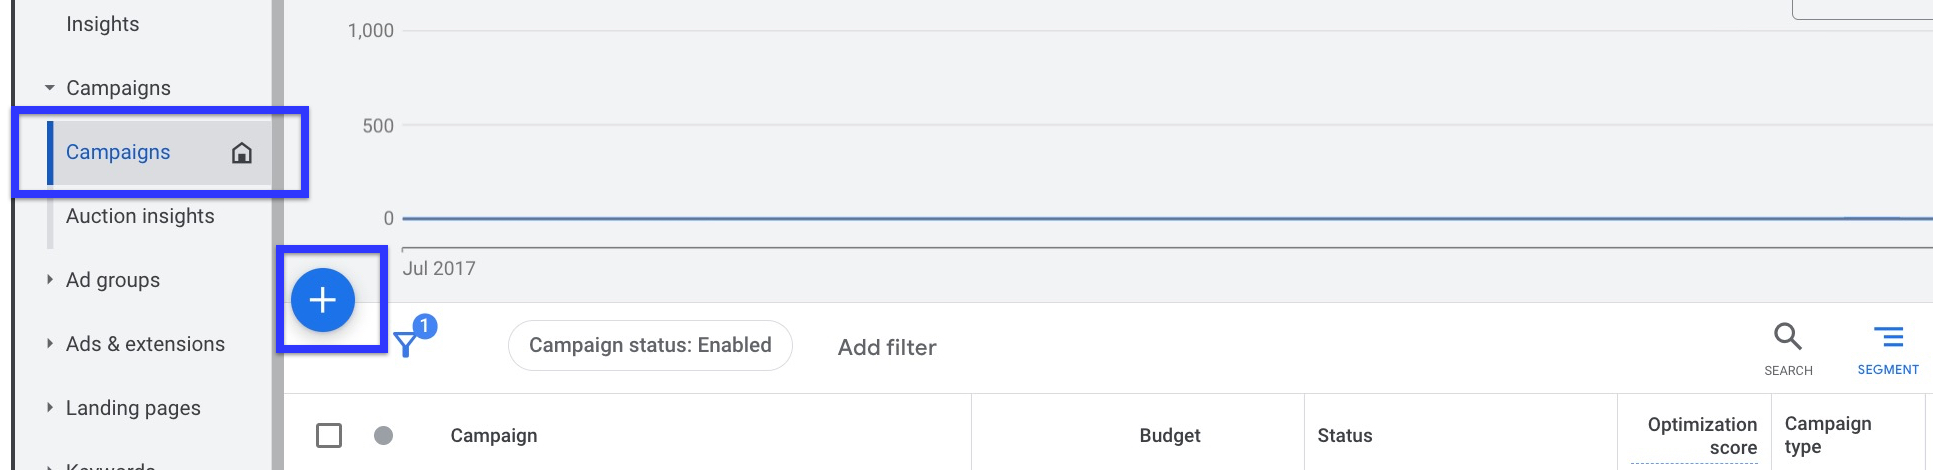Click Campaign status: Enabled filter chip
The width and height of the screenshot is (1933, 470).
[650, 345]
